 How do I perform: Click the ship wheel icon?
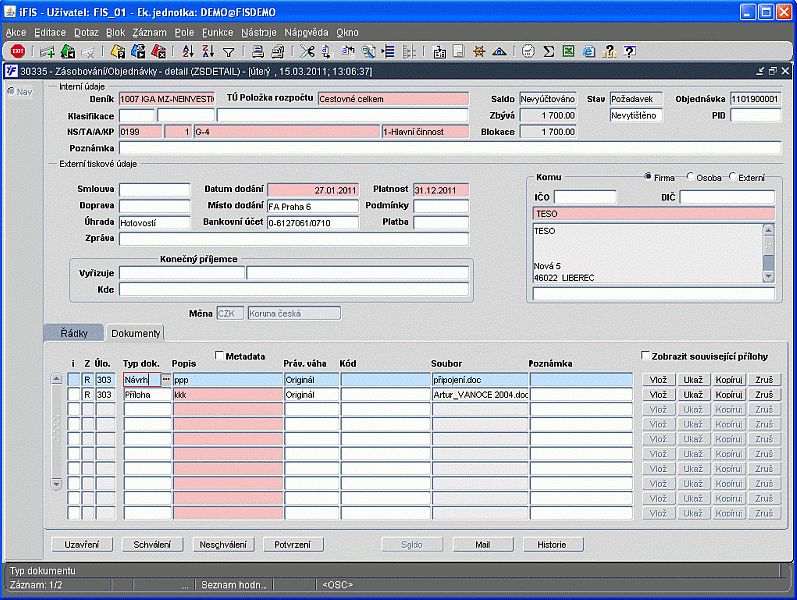coord(479,51)
